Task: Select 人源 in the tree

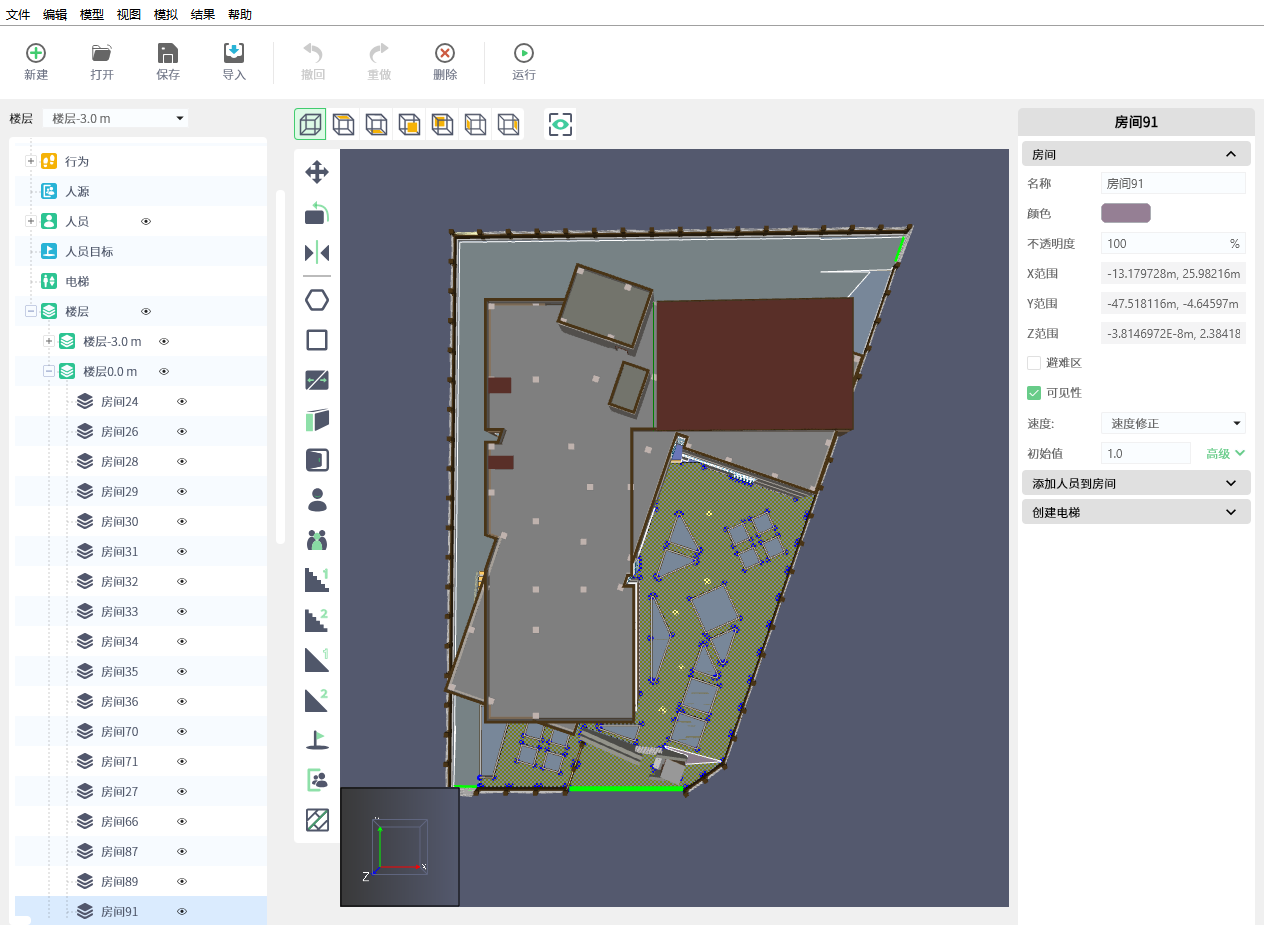Action: point(77,191)
